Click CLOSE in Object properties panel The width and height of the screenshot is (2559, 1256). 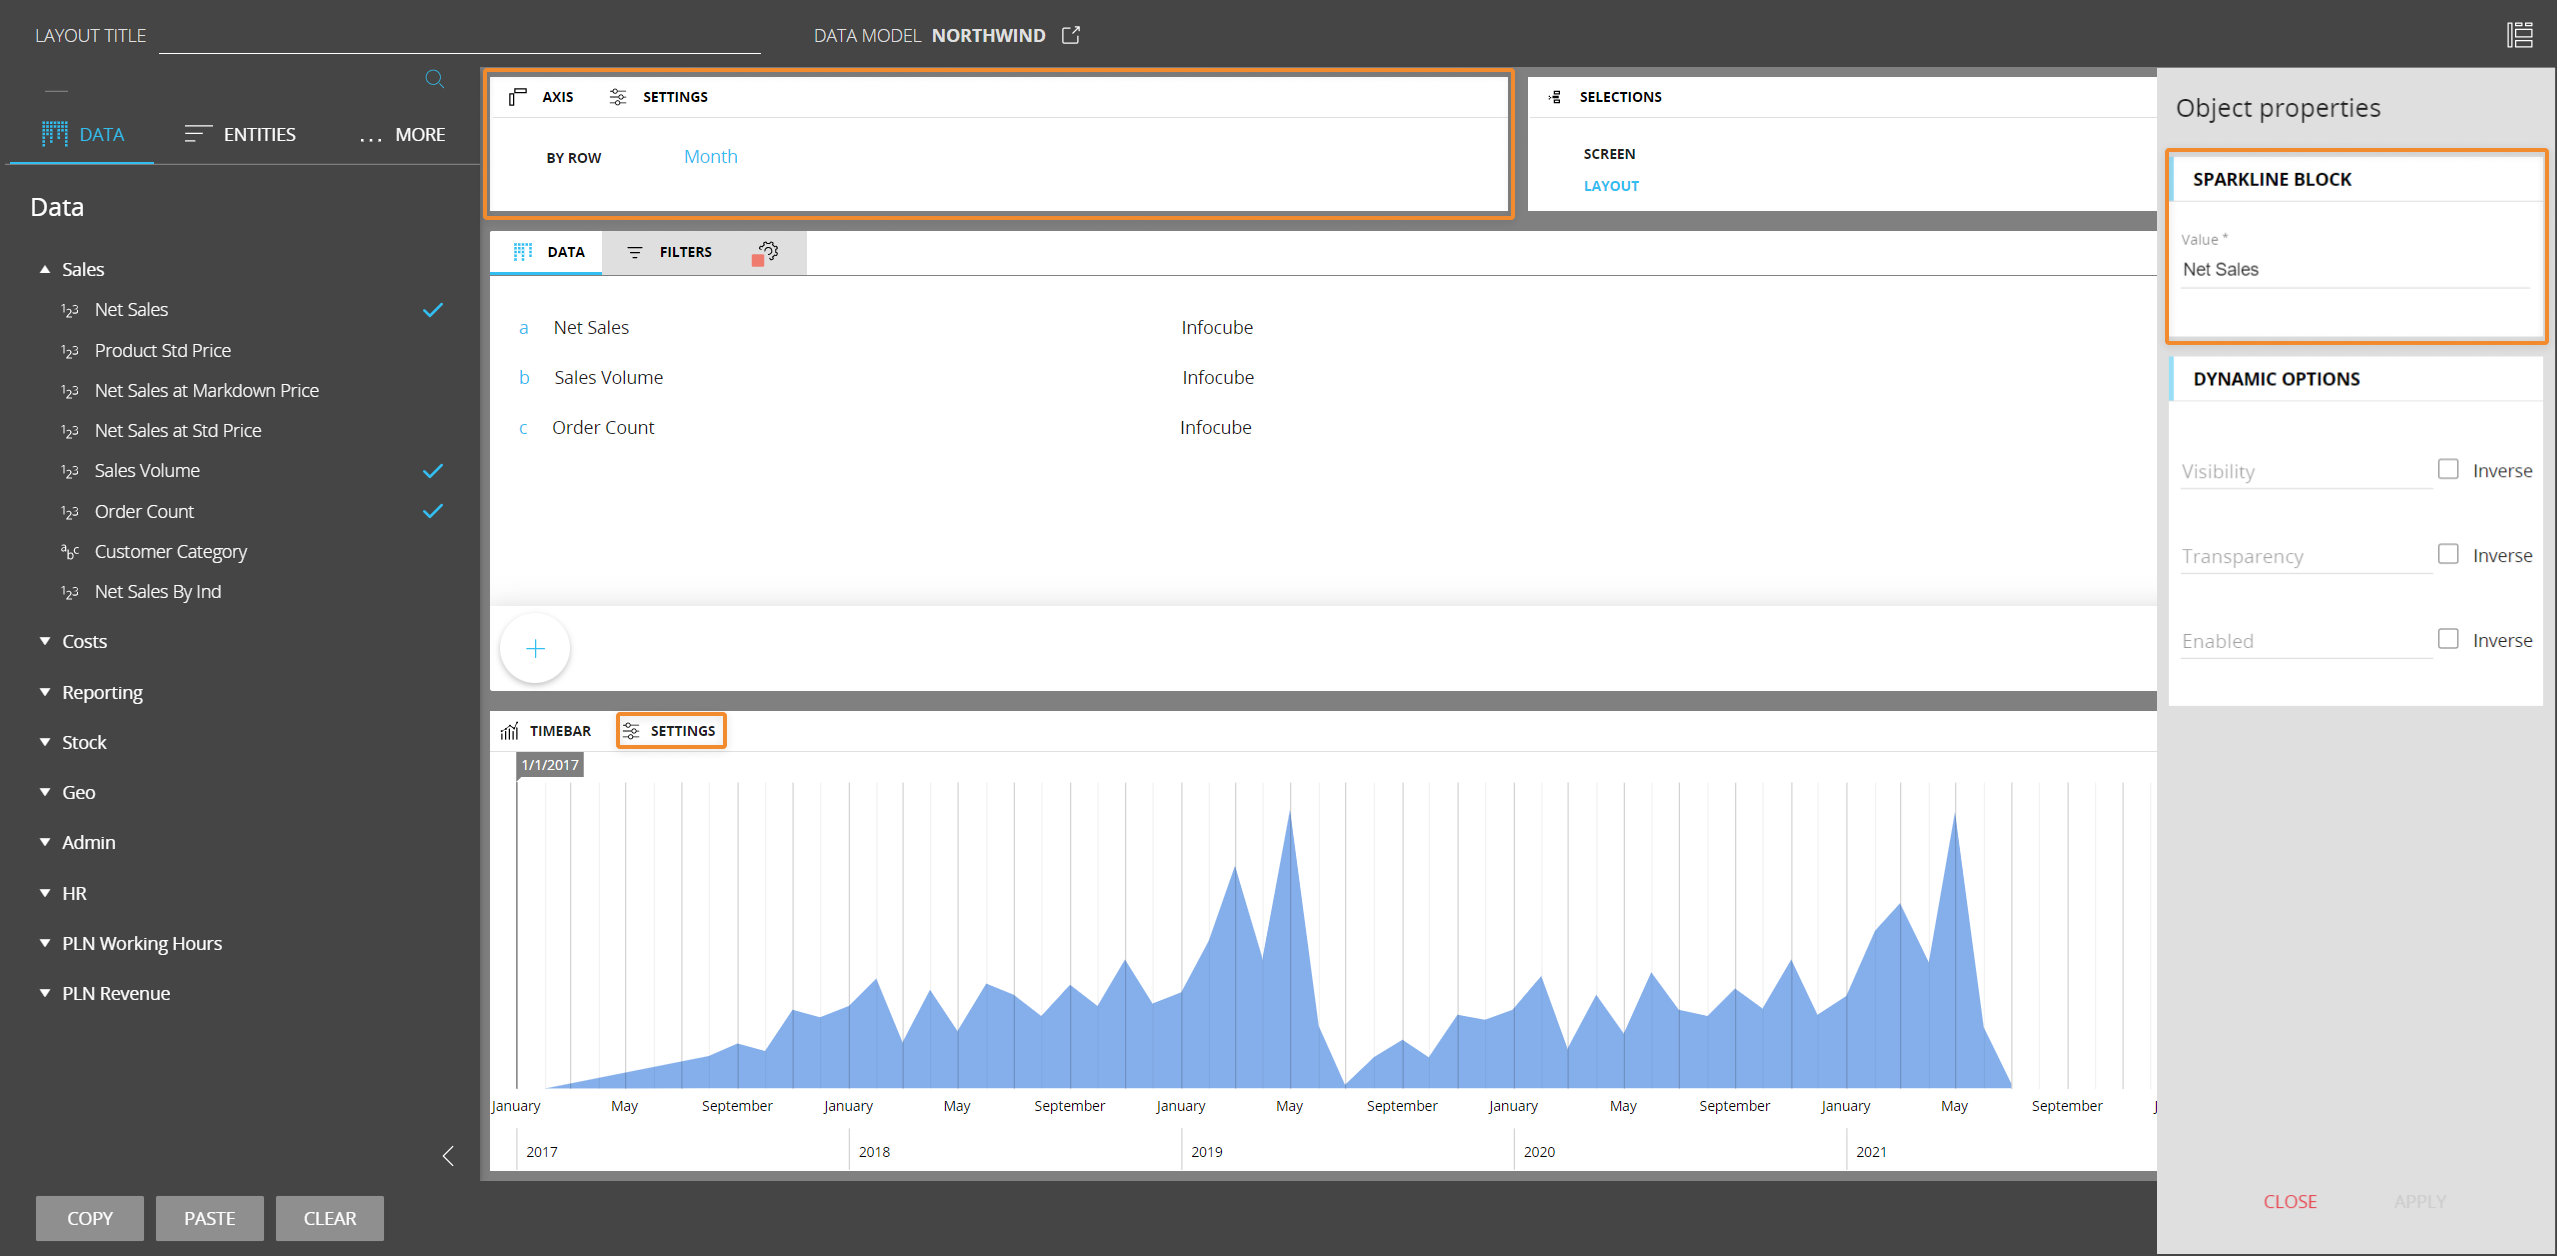(2290, 1201)
